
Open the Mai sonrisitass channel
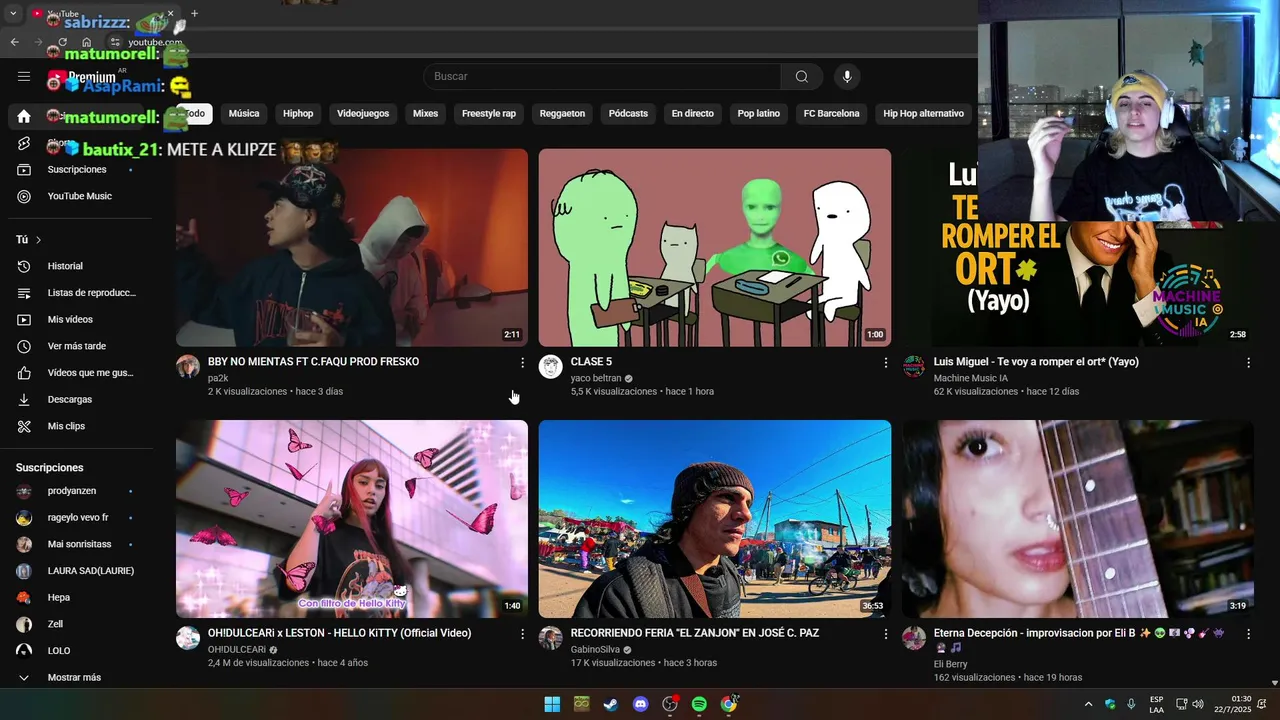(77, 544)
